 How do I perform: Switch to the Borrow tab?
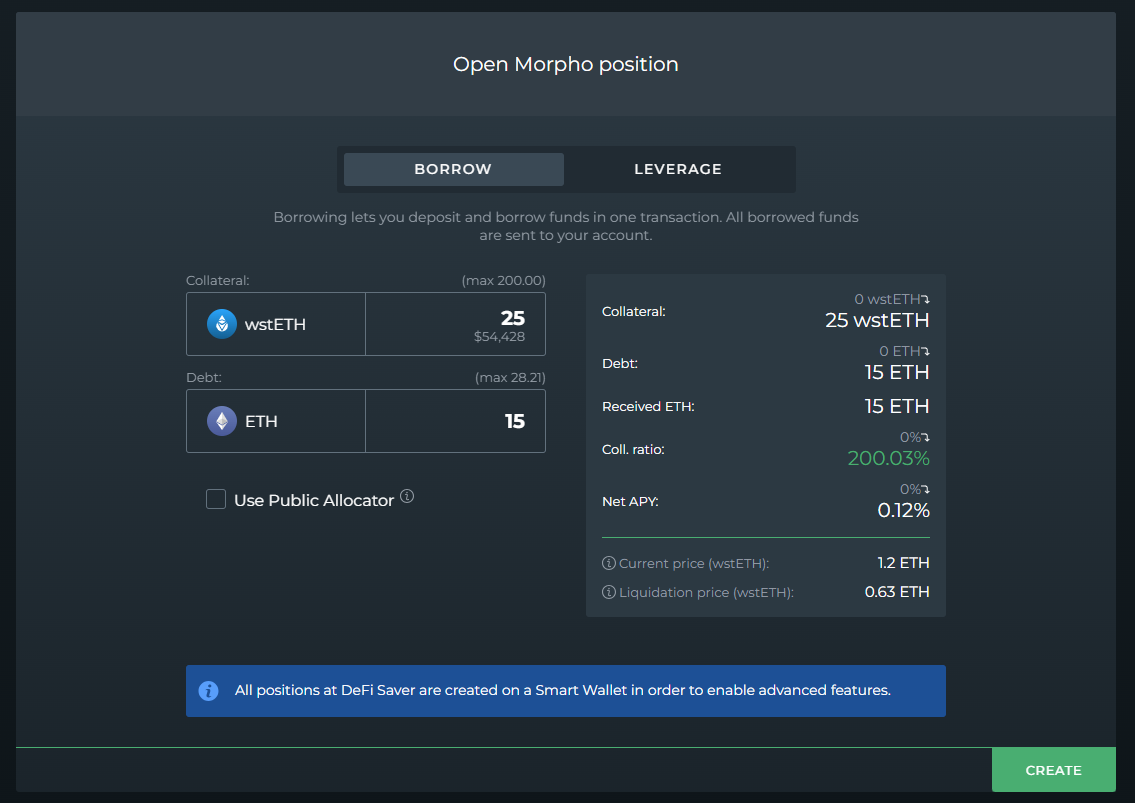point(453,169)
